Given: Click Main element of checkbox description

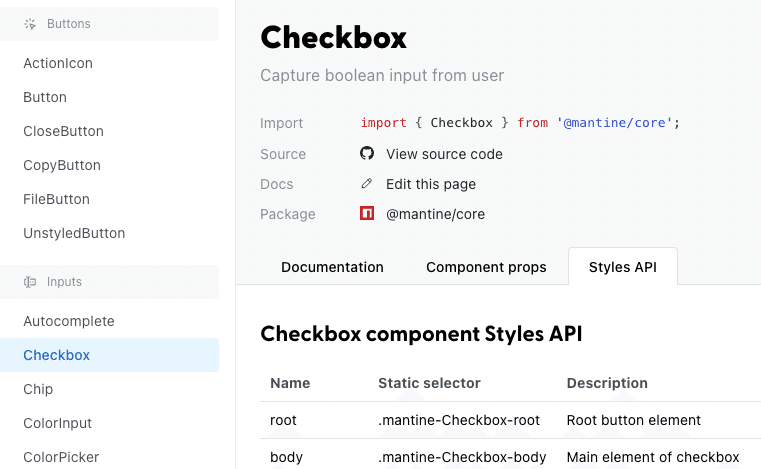Looking at the screenshot, I should [653, 457].
